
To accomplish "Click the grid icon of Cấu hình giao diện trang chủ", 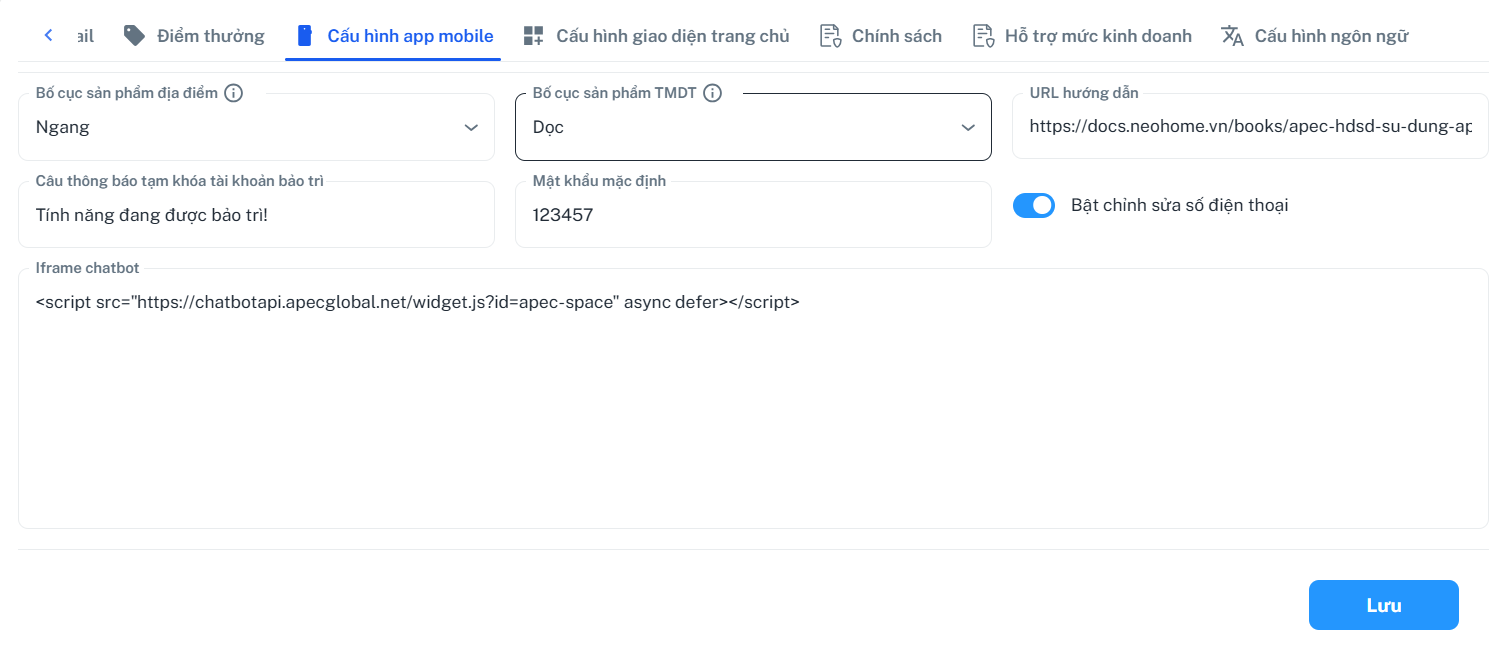I will [533, 36].
